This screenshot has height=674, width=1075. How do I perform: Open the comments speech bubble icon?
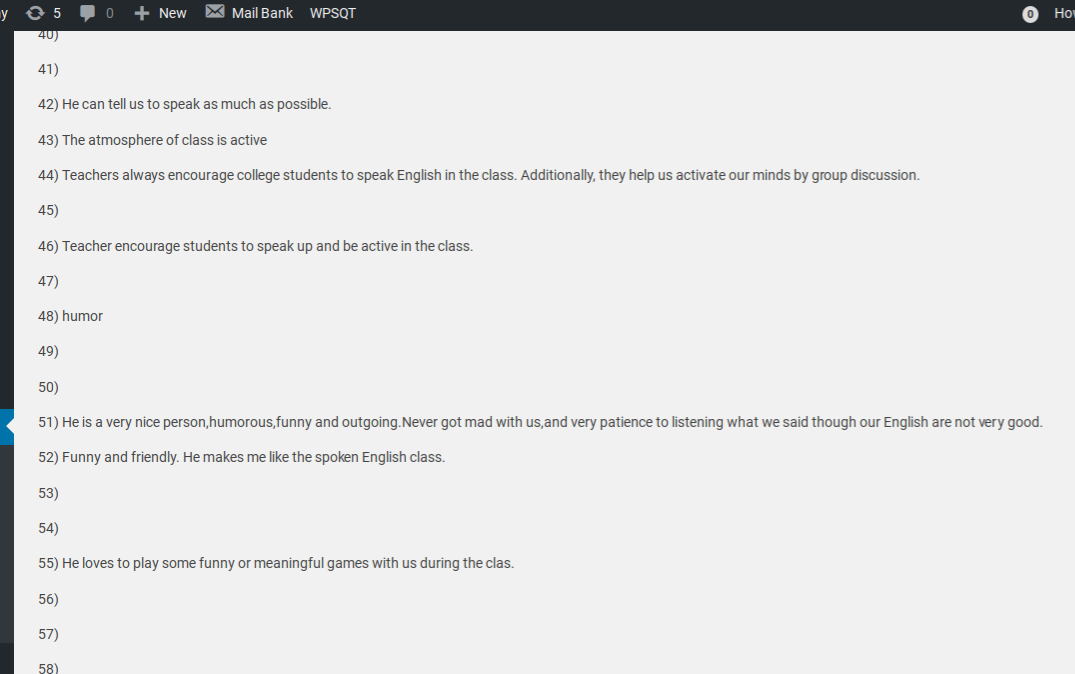87,13
